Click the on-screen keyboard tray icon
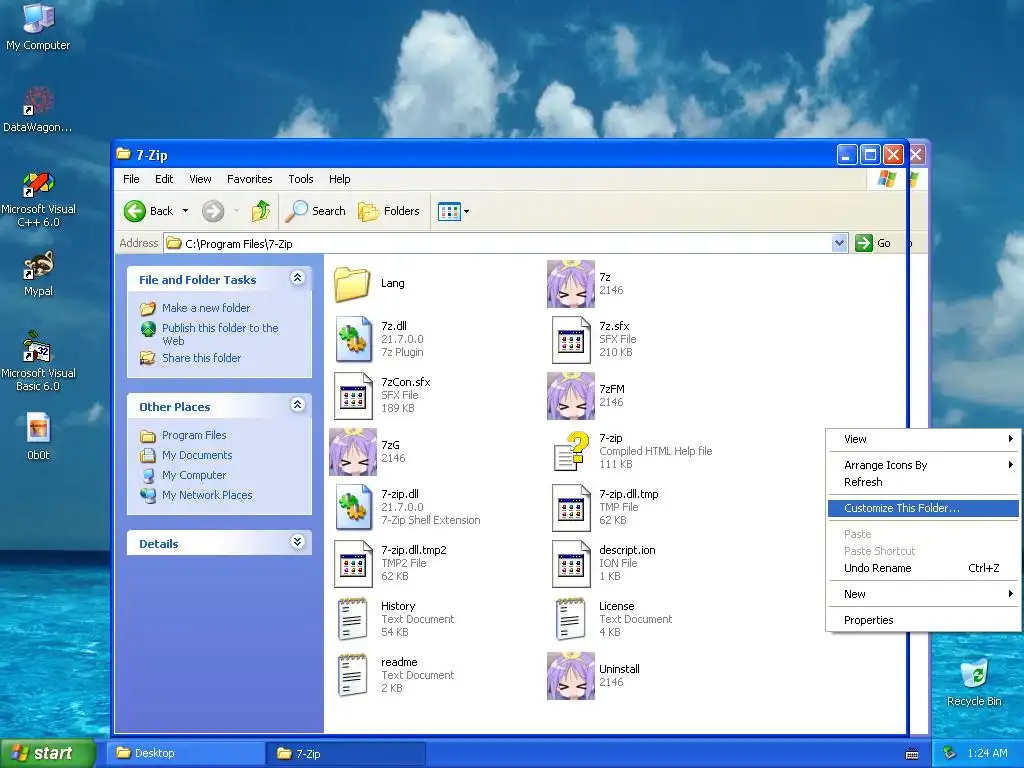Screen dimensions: 1024x768 click(x=912, y=754)
